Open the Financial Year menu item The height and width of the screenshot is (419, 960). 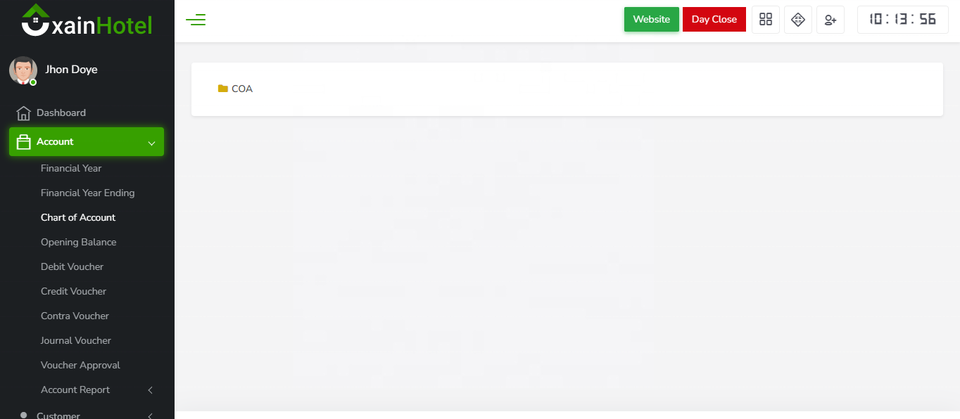coord(71,168)
